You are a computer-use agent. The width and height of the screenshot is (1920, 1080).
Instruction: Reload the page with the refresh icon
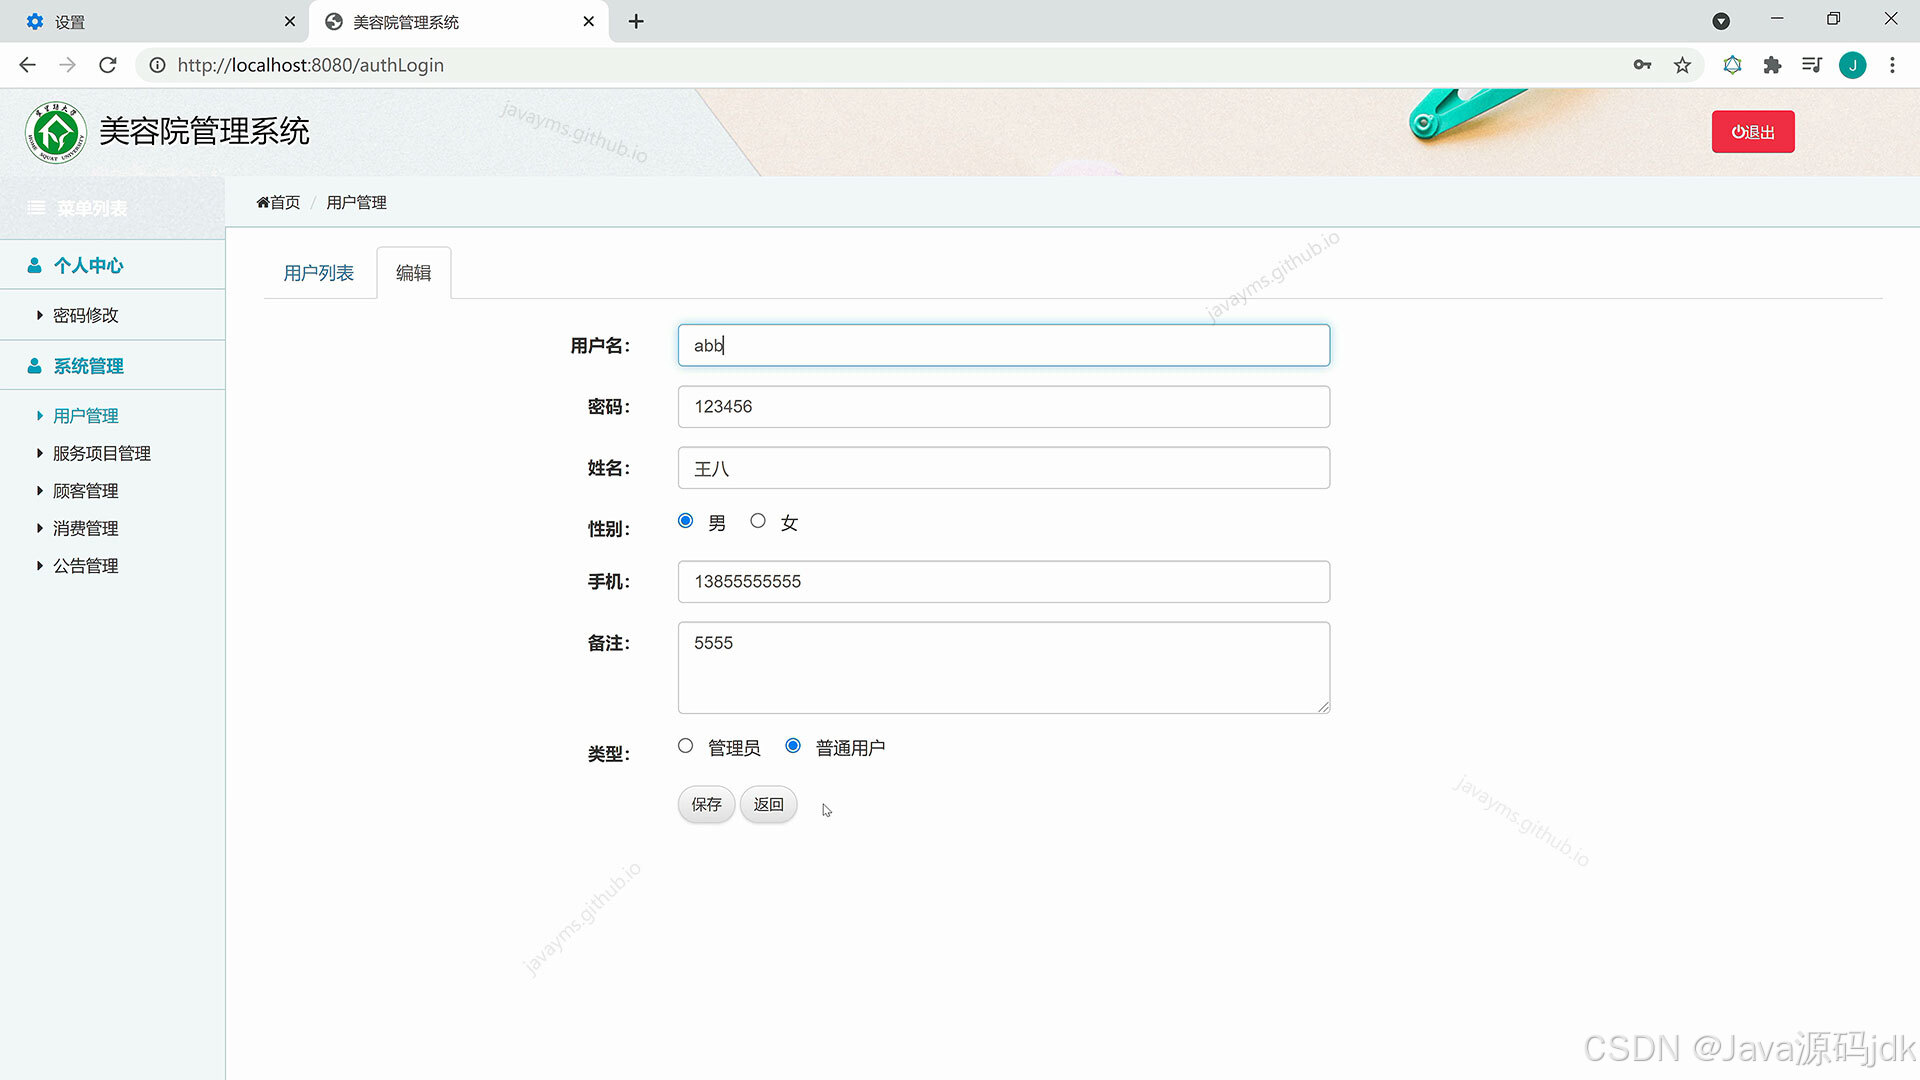pos(108,65)
